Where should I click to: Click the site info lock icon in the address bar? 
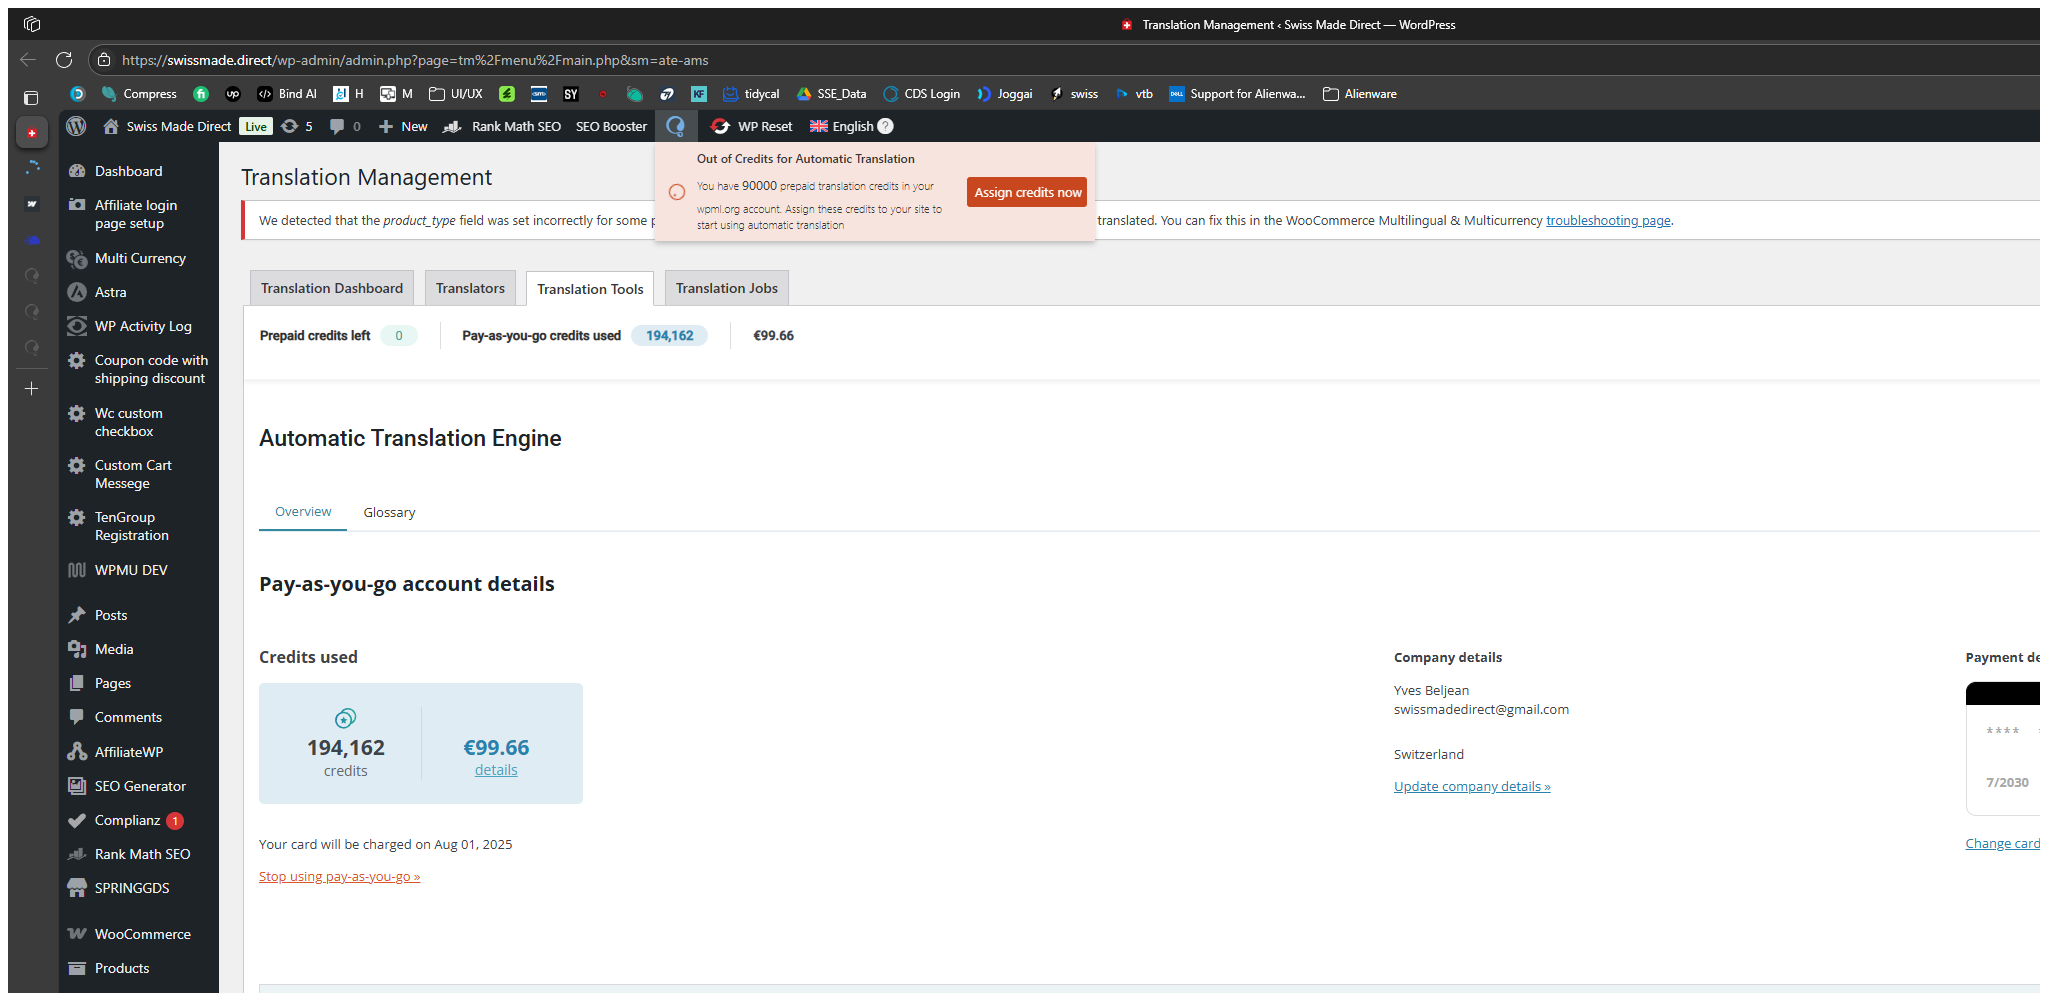104,60
